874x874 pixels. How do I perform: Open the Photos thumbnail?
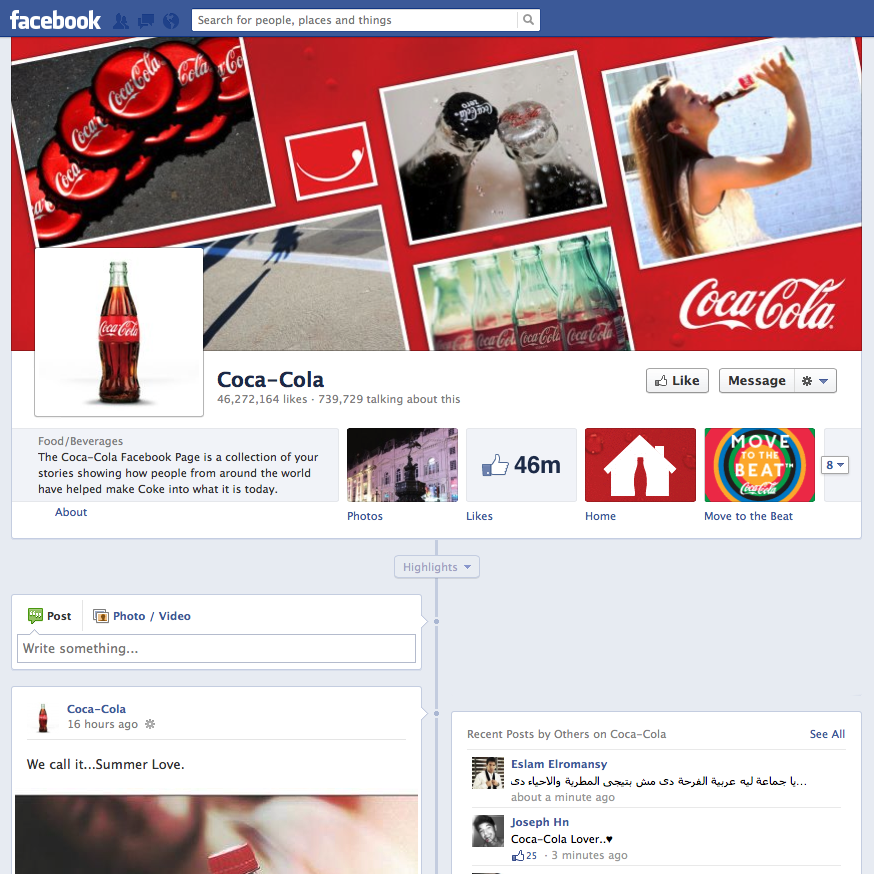(402, 465)
